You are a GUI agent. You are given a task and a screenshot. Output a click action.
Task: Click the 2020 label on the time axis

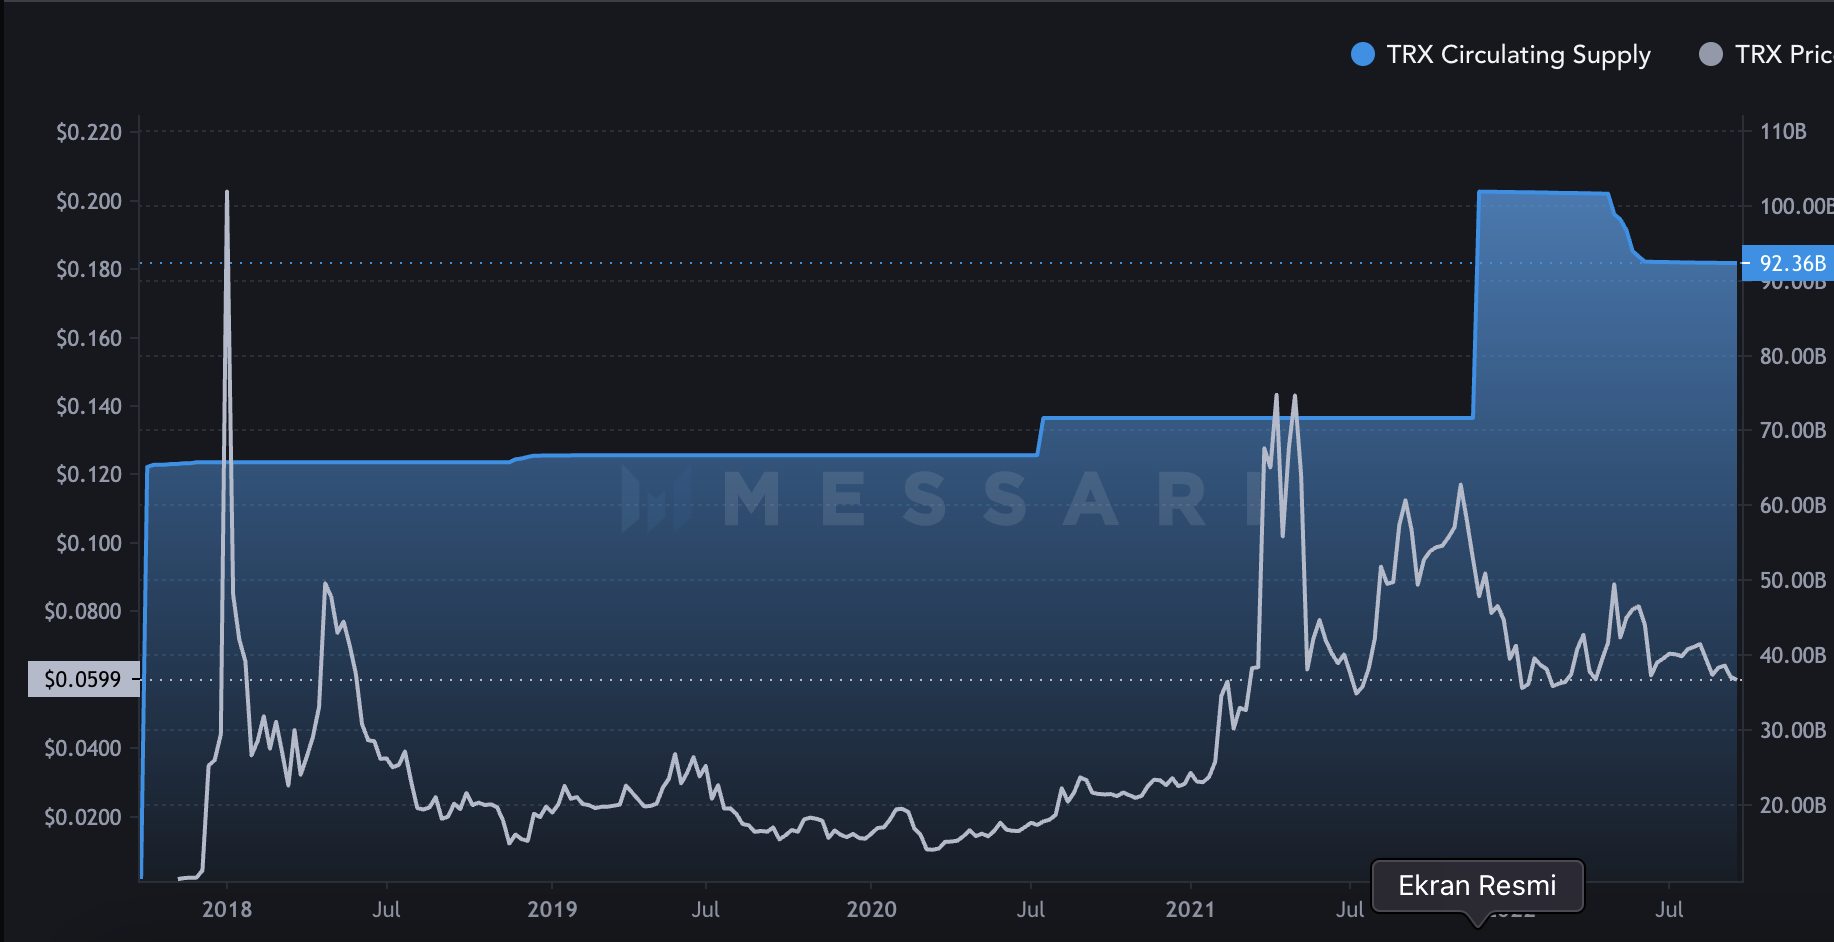point(871,909)
